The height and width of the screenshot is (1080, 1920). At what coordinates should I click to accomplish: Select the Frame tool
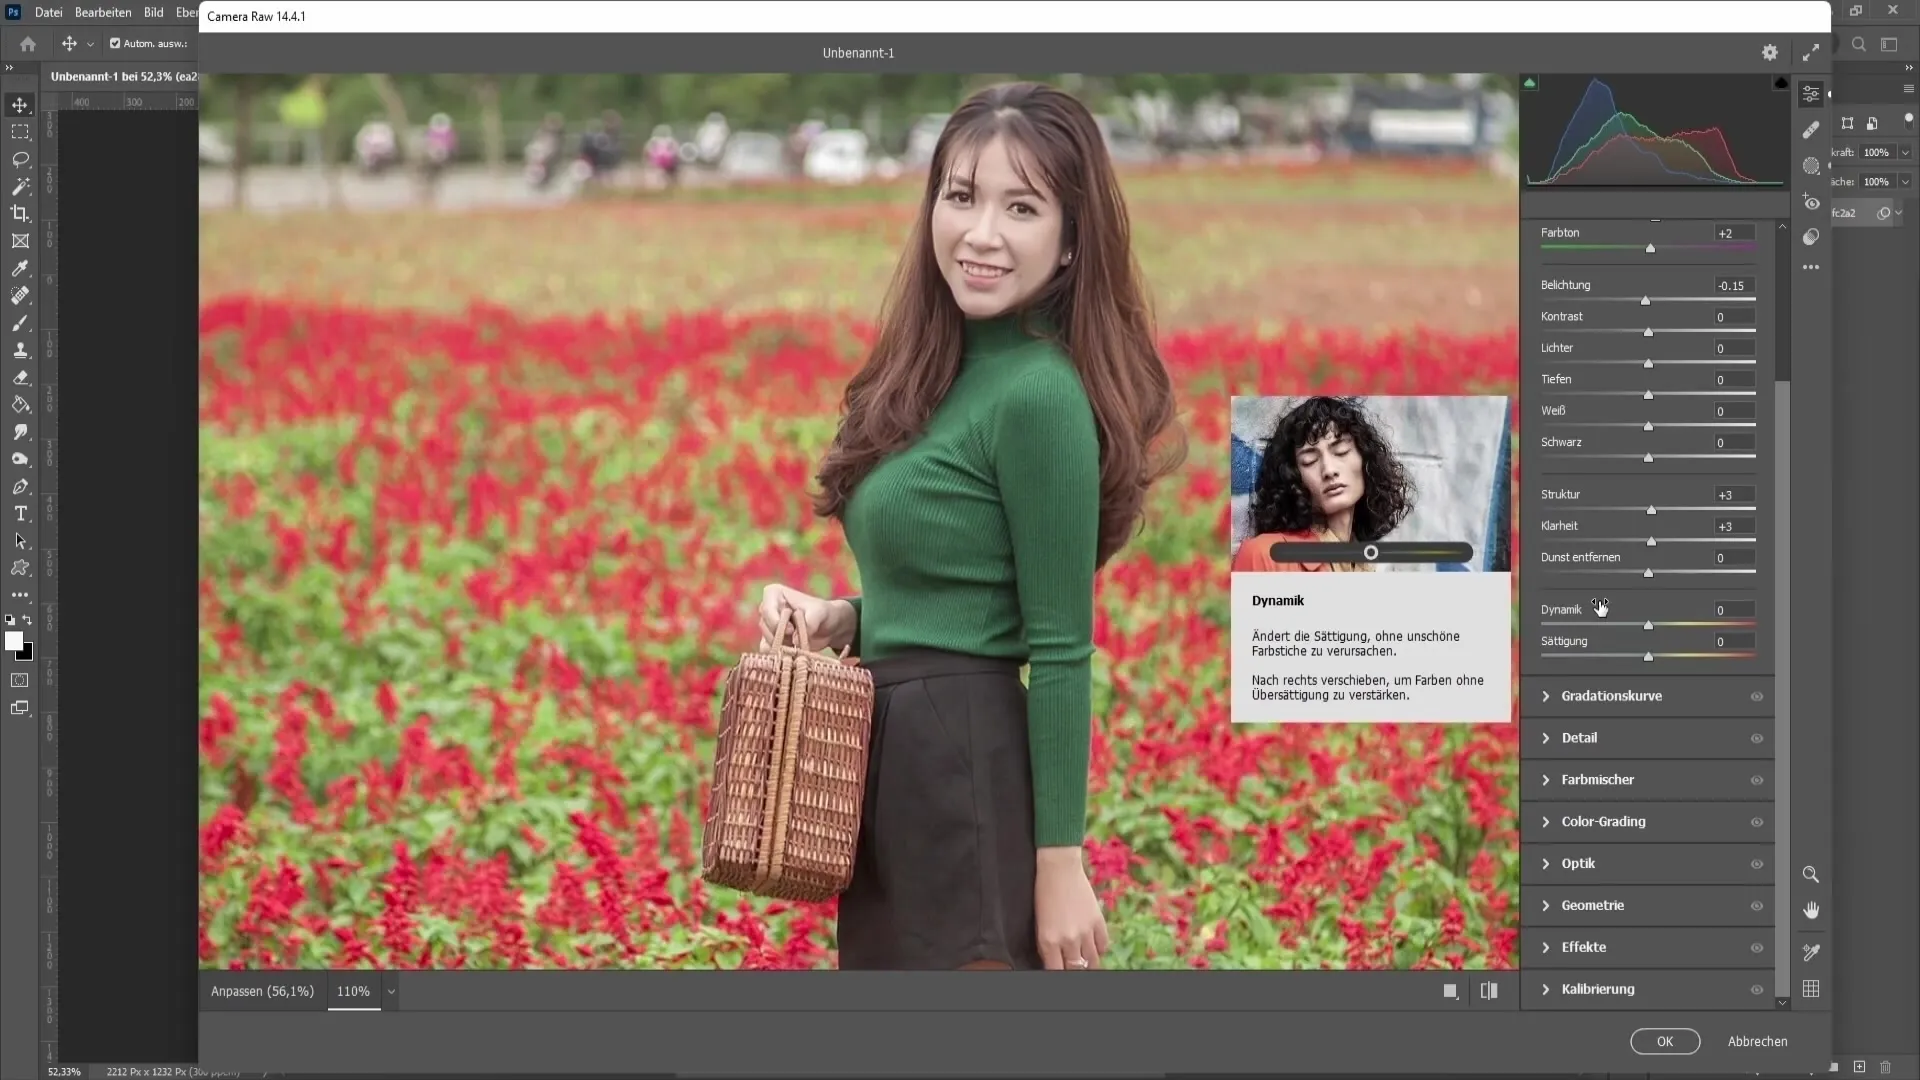(x=20, y=241)
